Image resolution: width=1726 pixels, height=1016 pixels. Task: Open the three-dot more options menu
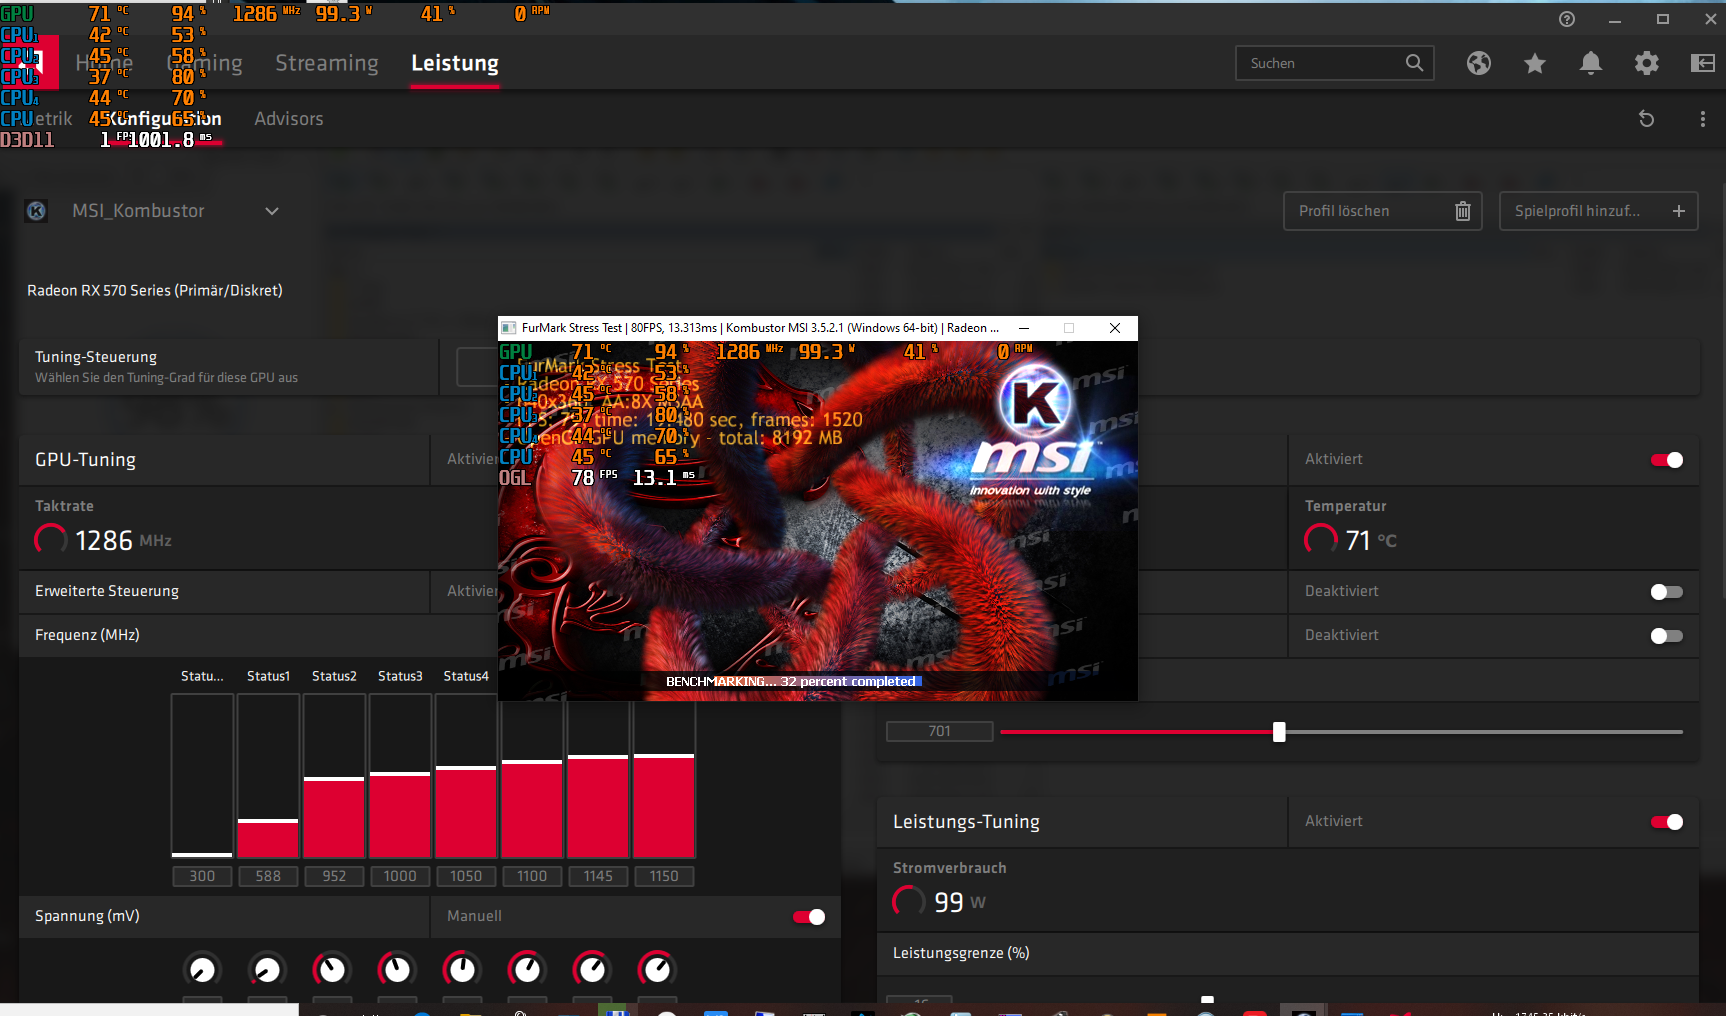click(1703, 119)
